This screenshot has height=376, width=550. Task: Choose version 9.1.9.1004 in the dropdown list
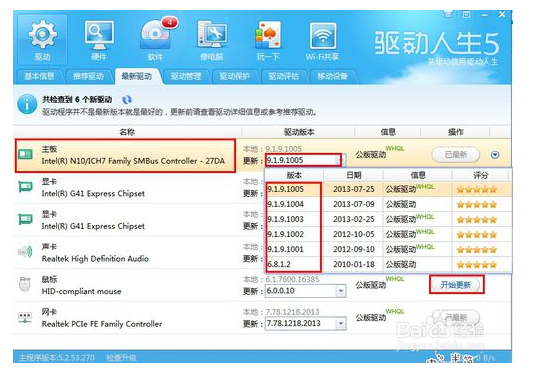pyautogui.click(x=285, y=204)
